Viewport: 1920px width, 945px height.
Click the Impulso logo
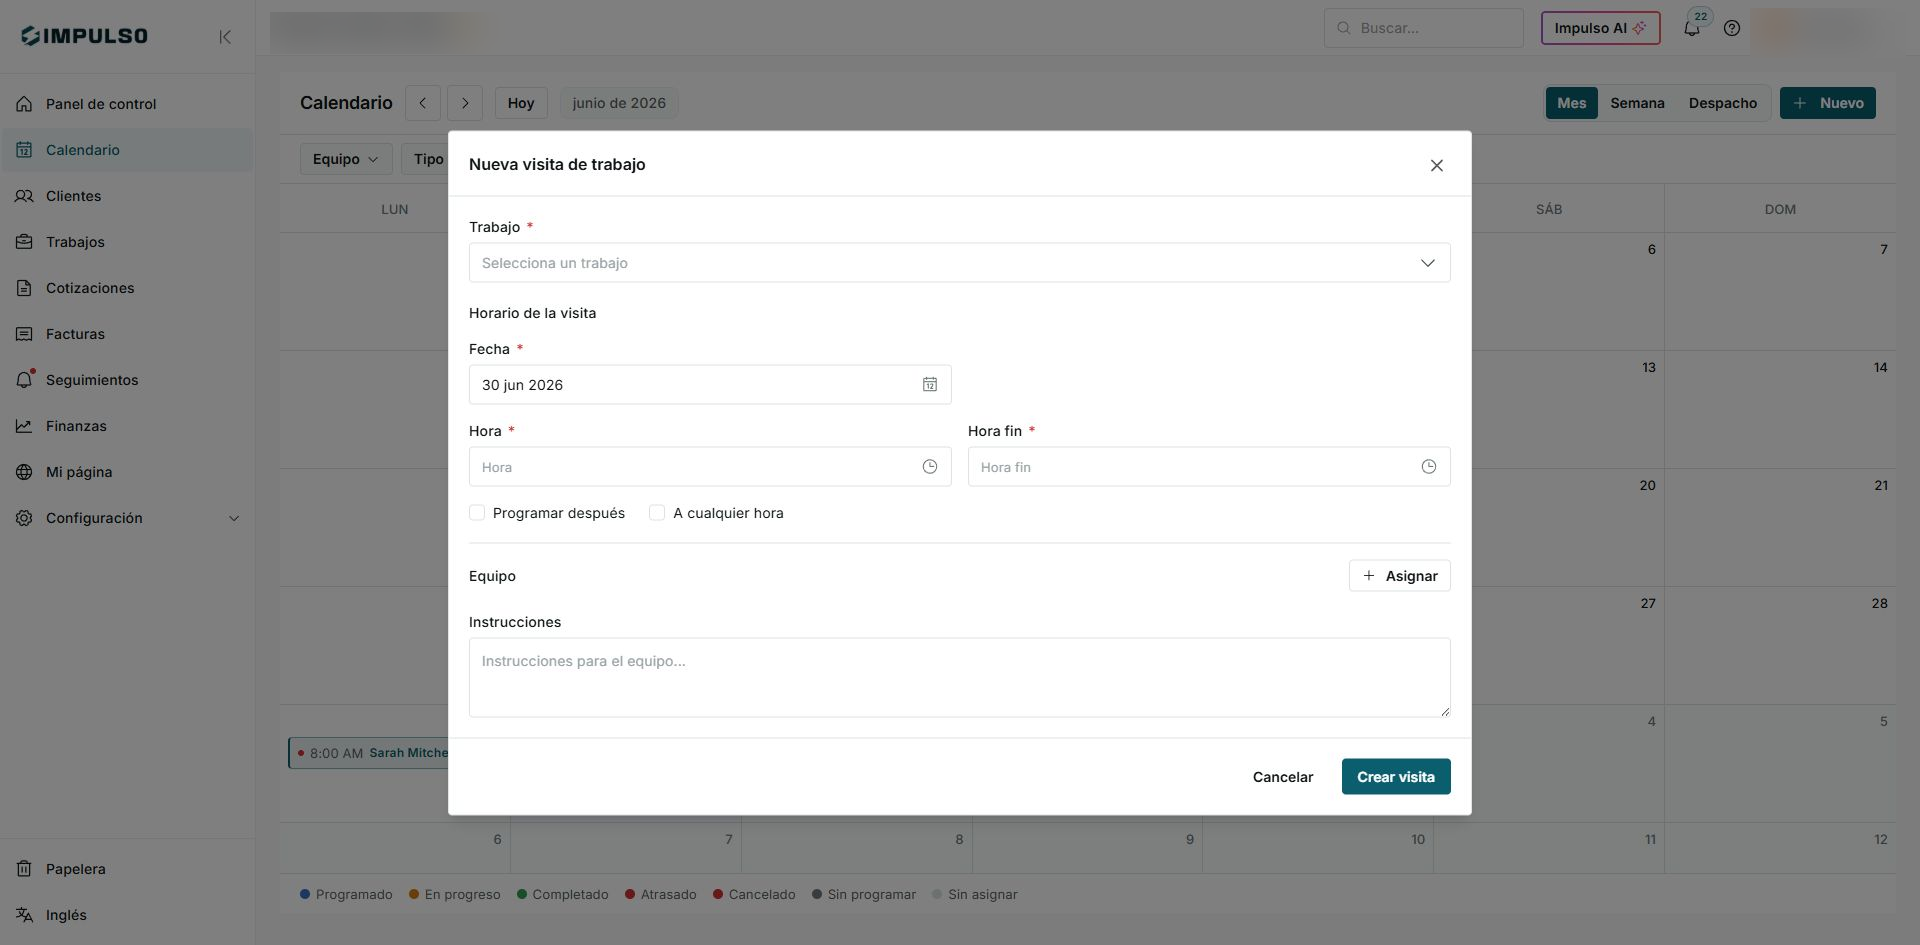coord(84,36)
